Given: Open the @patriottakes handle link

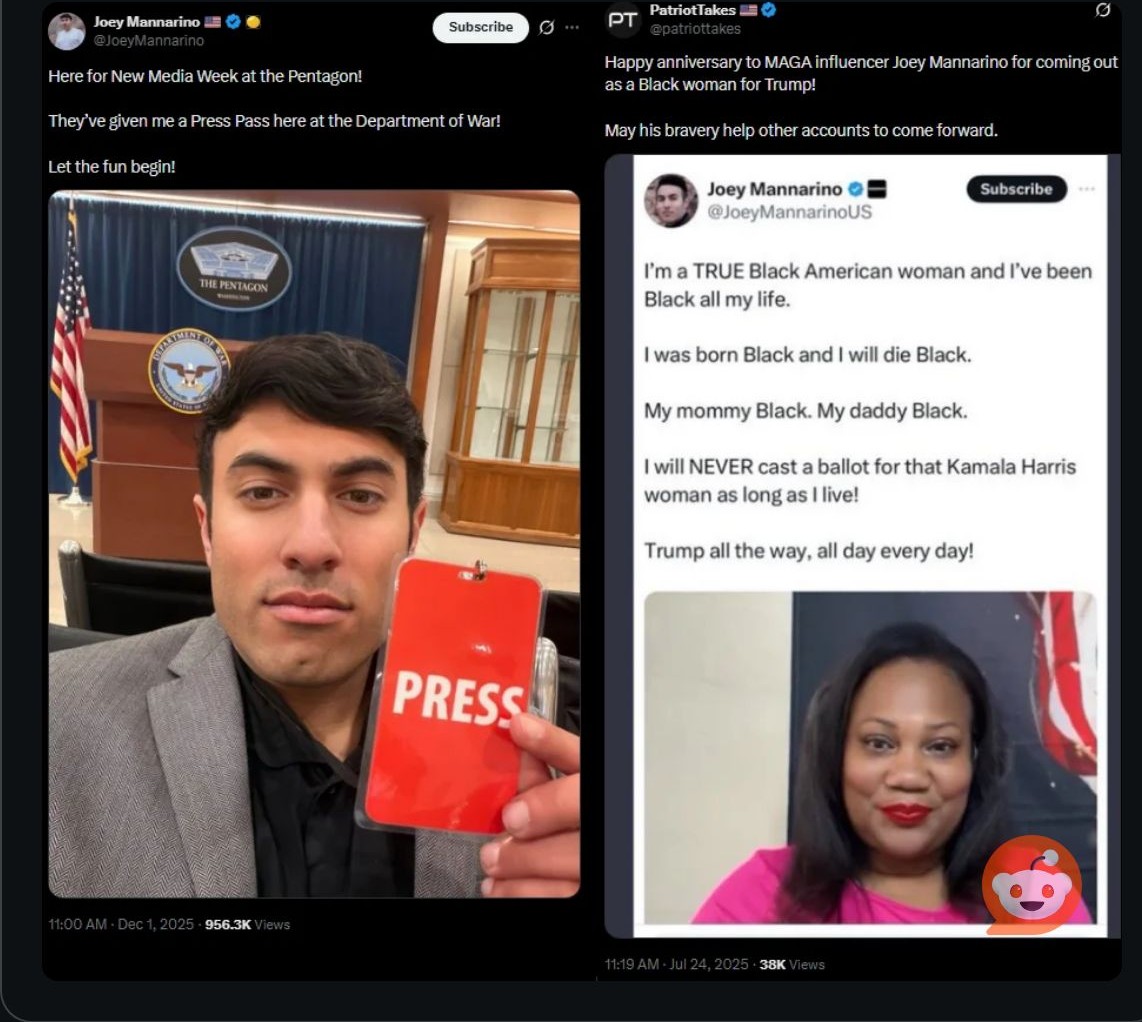Looking at the screenshot, I should point(695,29).
